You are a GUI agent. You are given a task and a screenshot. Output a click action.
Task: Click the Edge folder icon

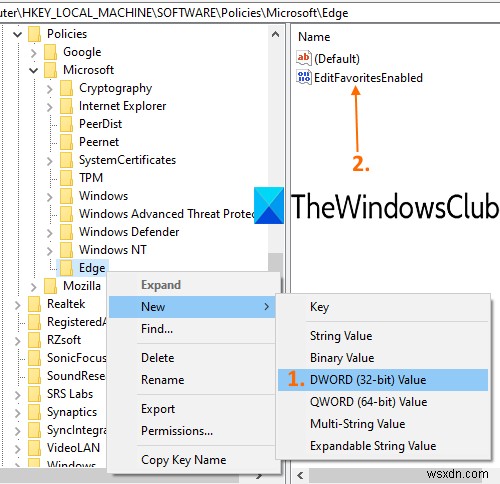pyautogui.click(x=66, y=268)
